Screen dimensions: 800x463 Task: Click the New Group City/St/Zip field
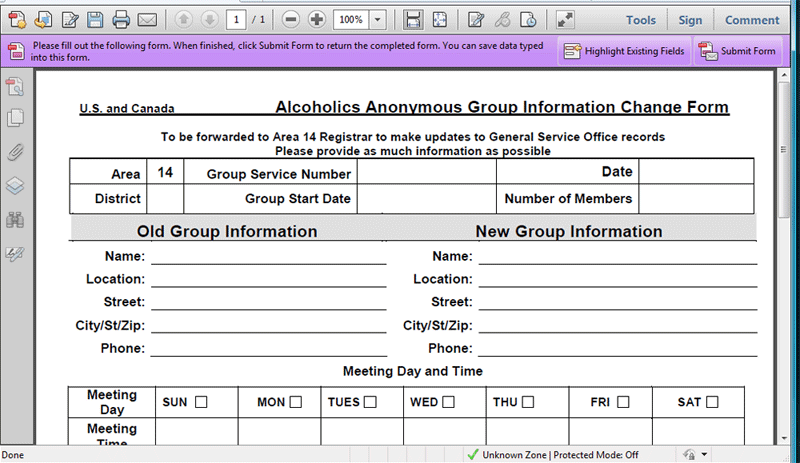[617, 325]
